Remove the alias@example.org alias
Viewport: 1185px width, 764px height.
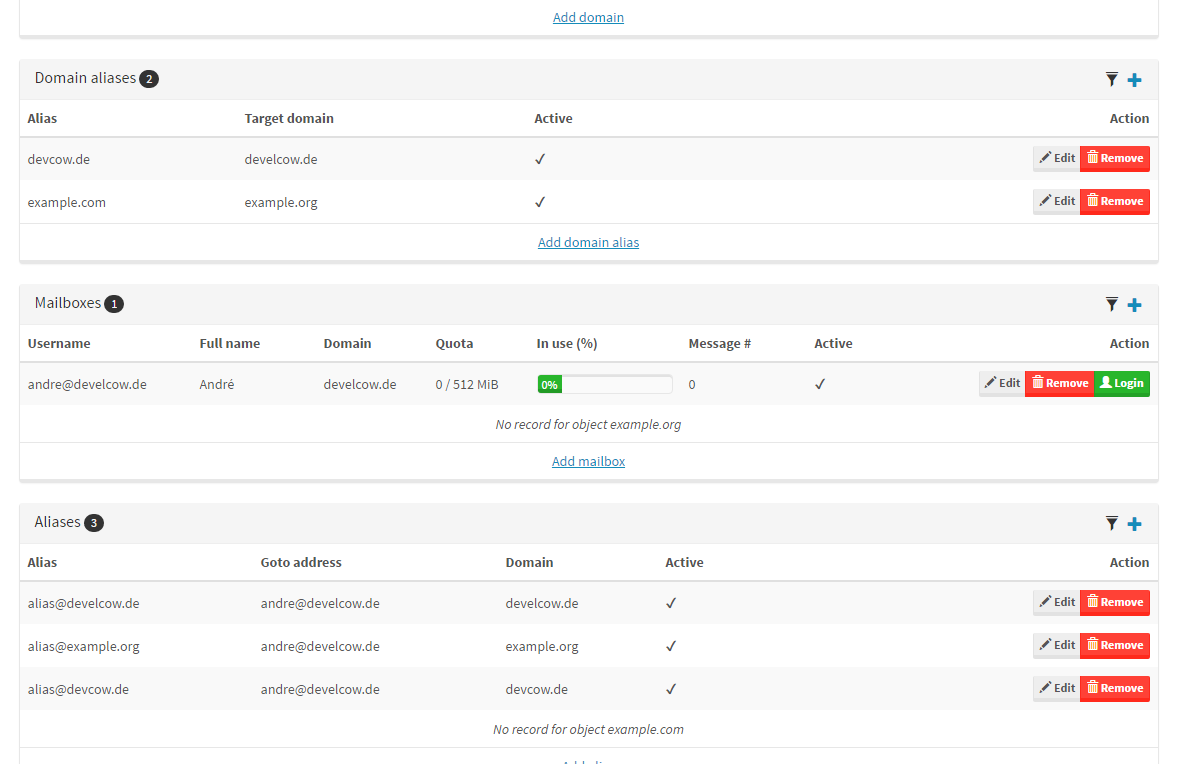point(1114,645)
